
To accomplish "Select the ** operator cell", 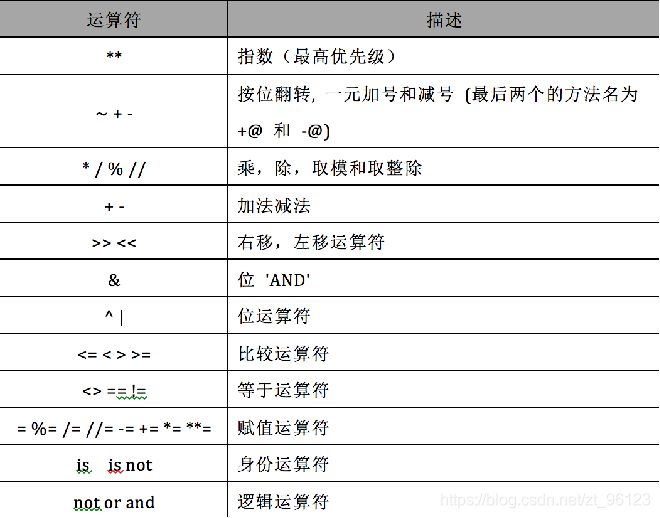I will [114, 56].
